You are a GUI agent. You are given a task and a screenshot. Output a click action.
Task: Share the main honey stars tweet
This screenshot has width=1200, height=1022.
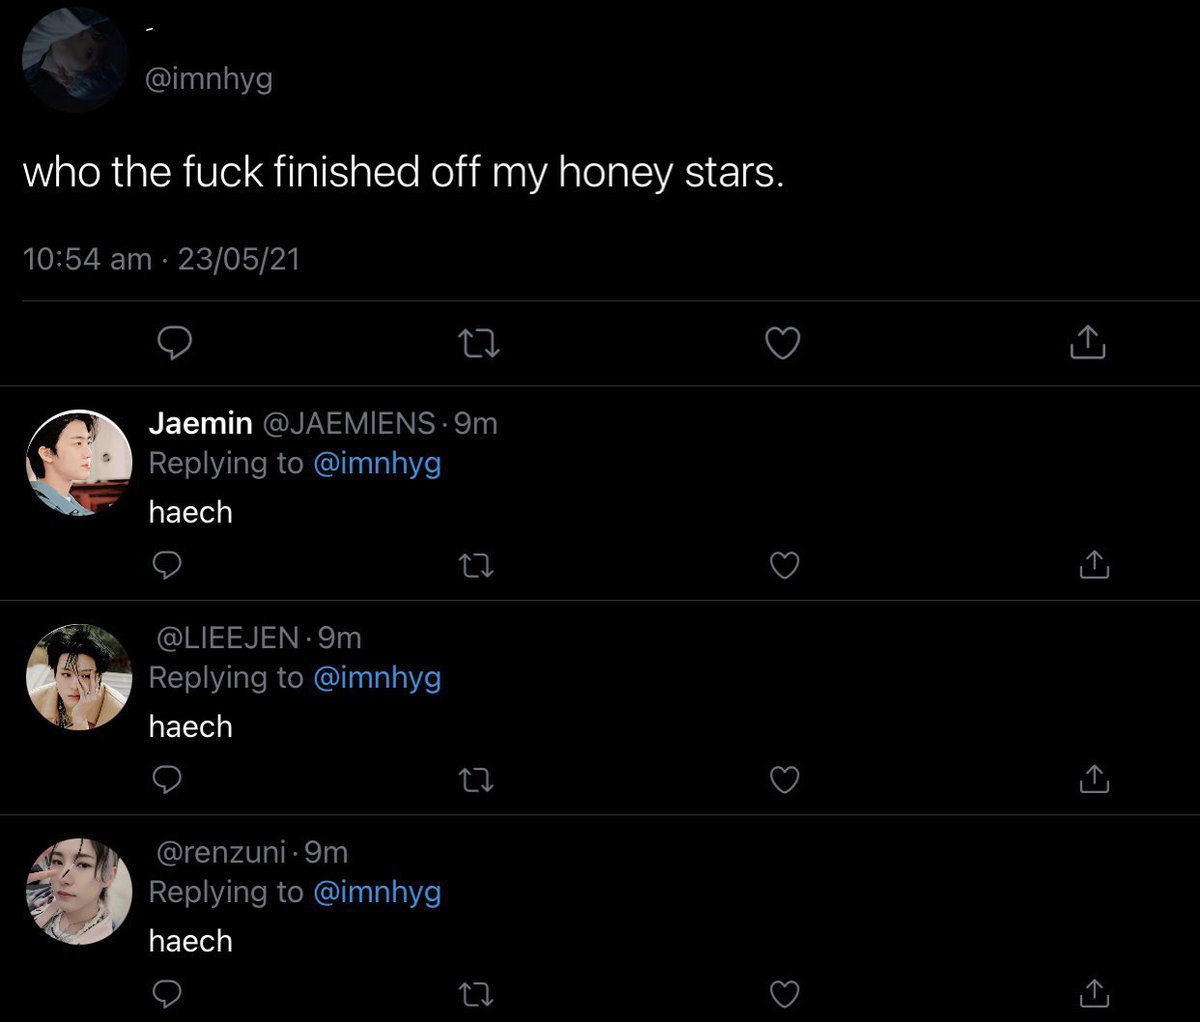[1087, 343]
